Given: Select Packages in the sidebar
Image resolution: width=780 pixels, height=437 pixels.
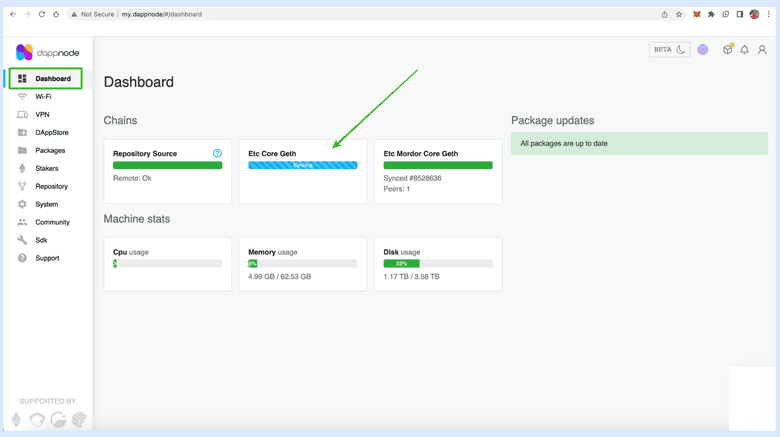Looking at the screenshot, I should coord(50,151).
